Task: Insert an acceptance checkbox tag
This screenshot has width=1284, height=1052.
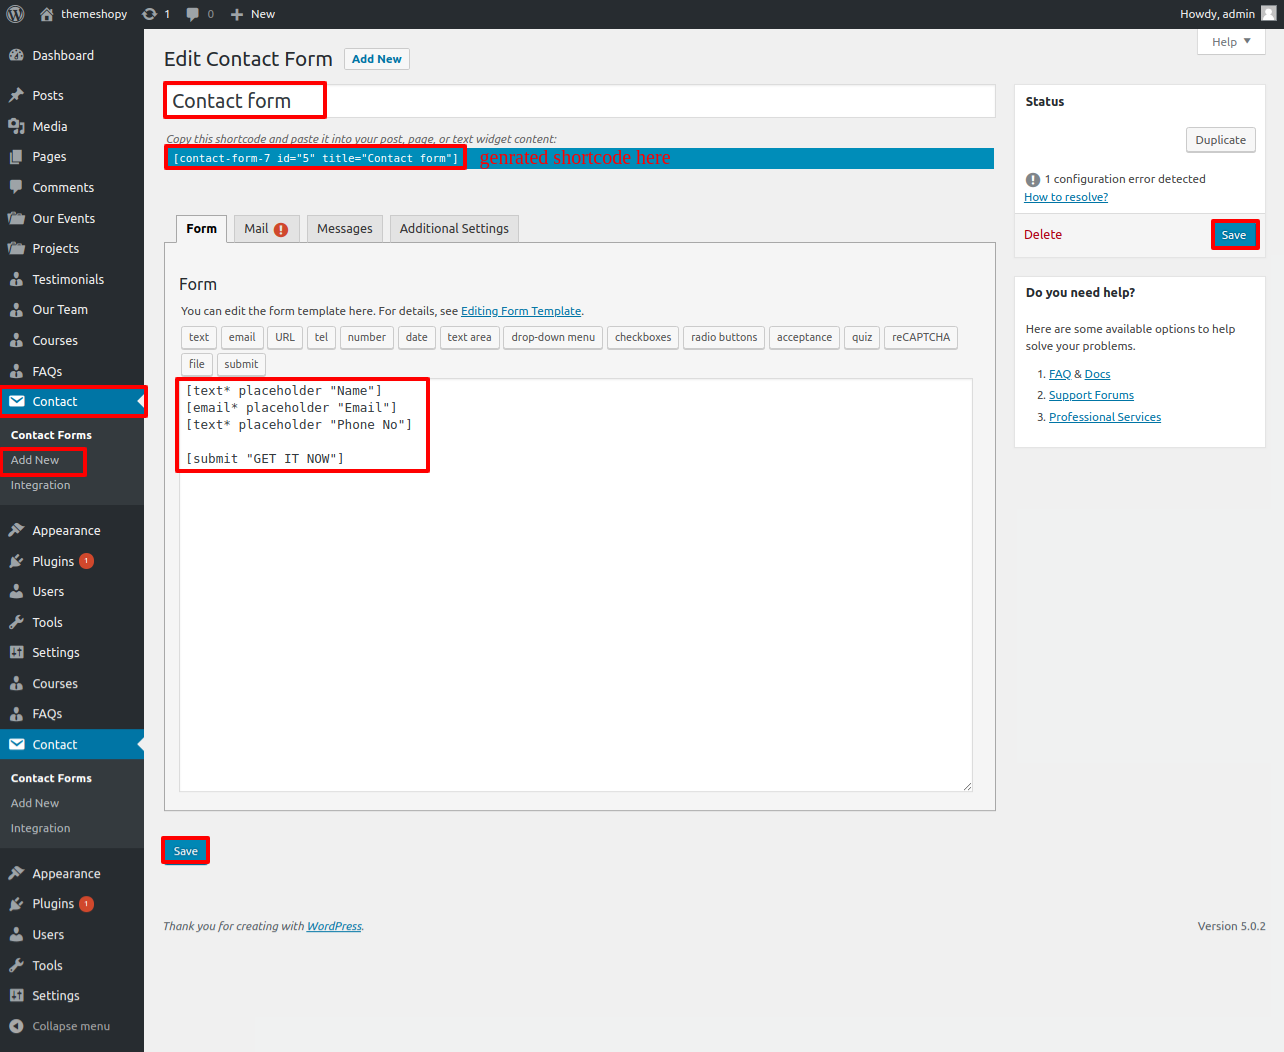Action: (x=804, y=338)
